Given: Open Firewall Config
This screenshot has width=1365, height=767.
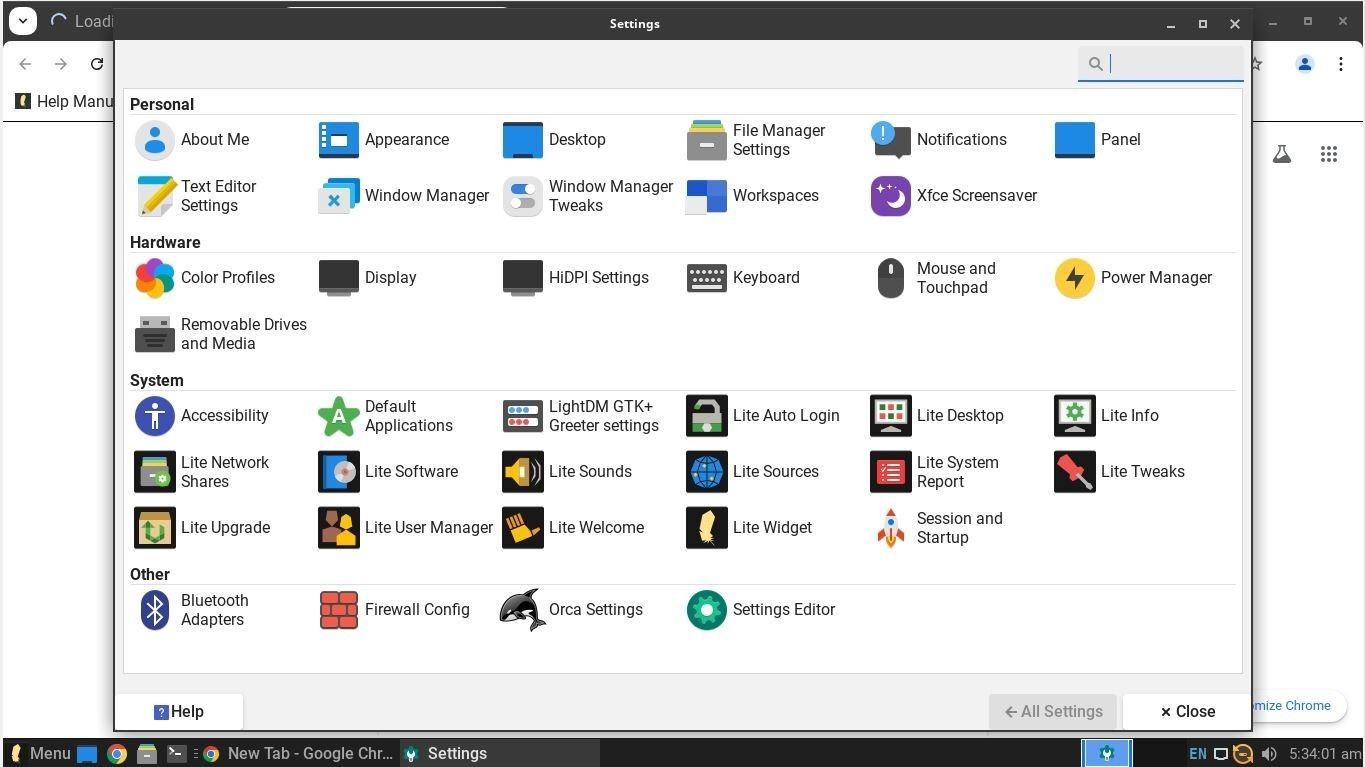Looking at the screenshot, I should coord(394,610).
